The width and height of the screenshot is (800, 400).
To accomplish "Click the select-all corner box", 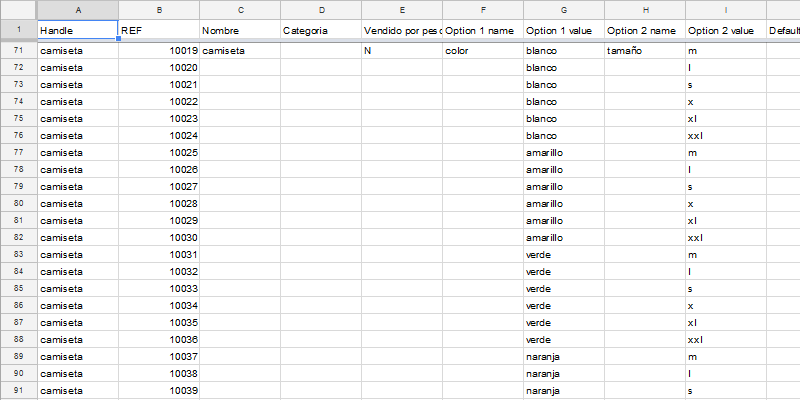I will pyautogui.click(x=19, y=10).
